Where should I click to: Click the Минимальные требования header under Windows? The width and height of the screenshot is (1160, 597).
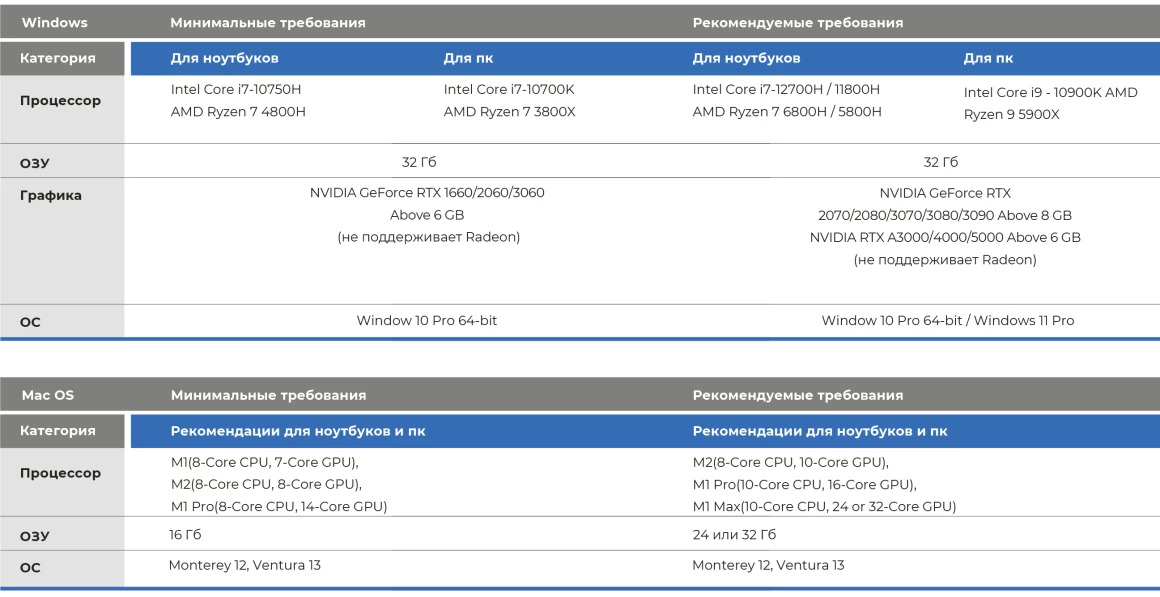click(x=268, y=22)
